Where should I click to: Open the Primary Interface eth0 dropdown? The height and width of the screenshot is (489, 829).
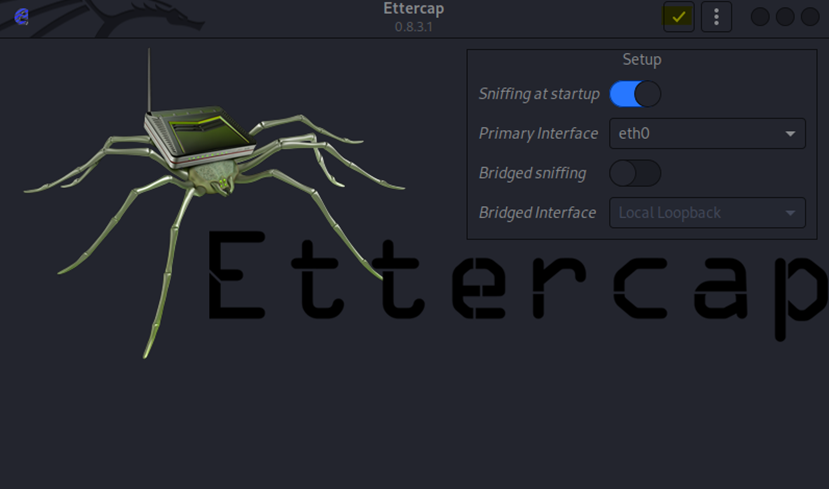point(707,133)
